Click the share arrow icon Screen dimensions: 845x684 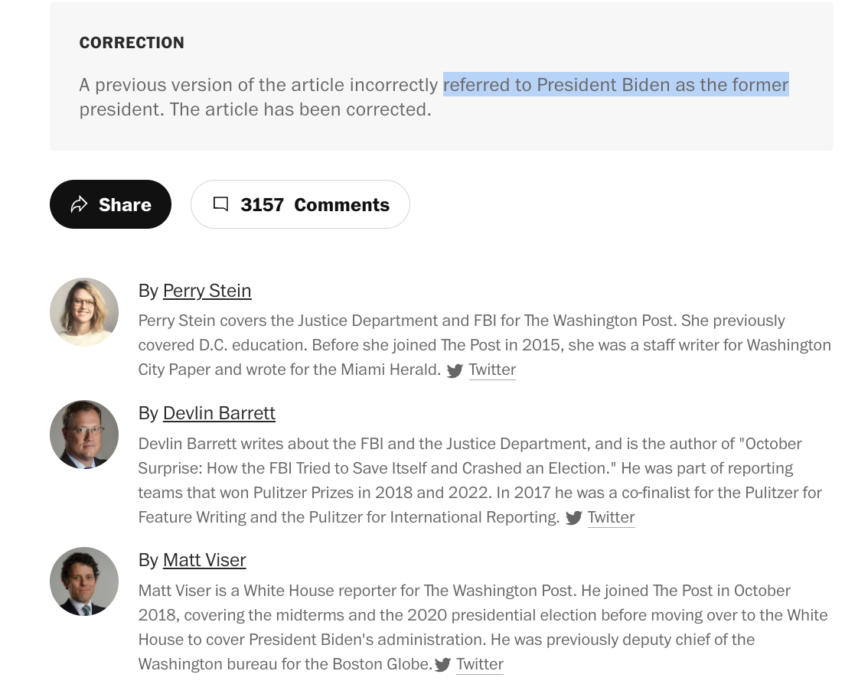[x=79, y=204]
